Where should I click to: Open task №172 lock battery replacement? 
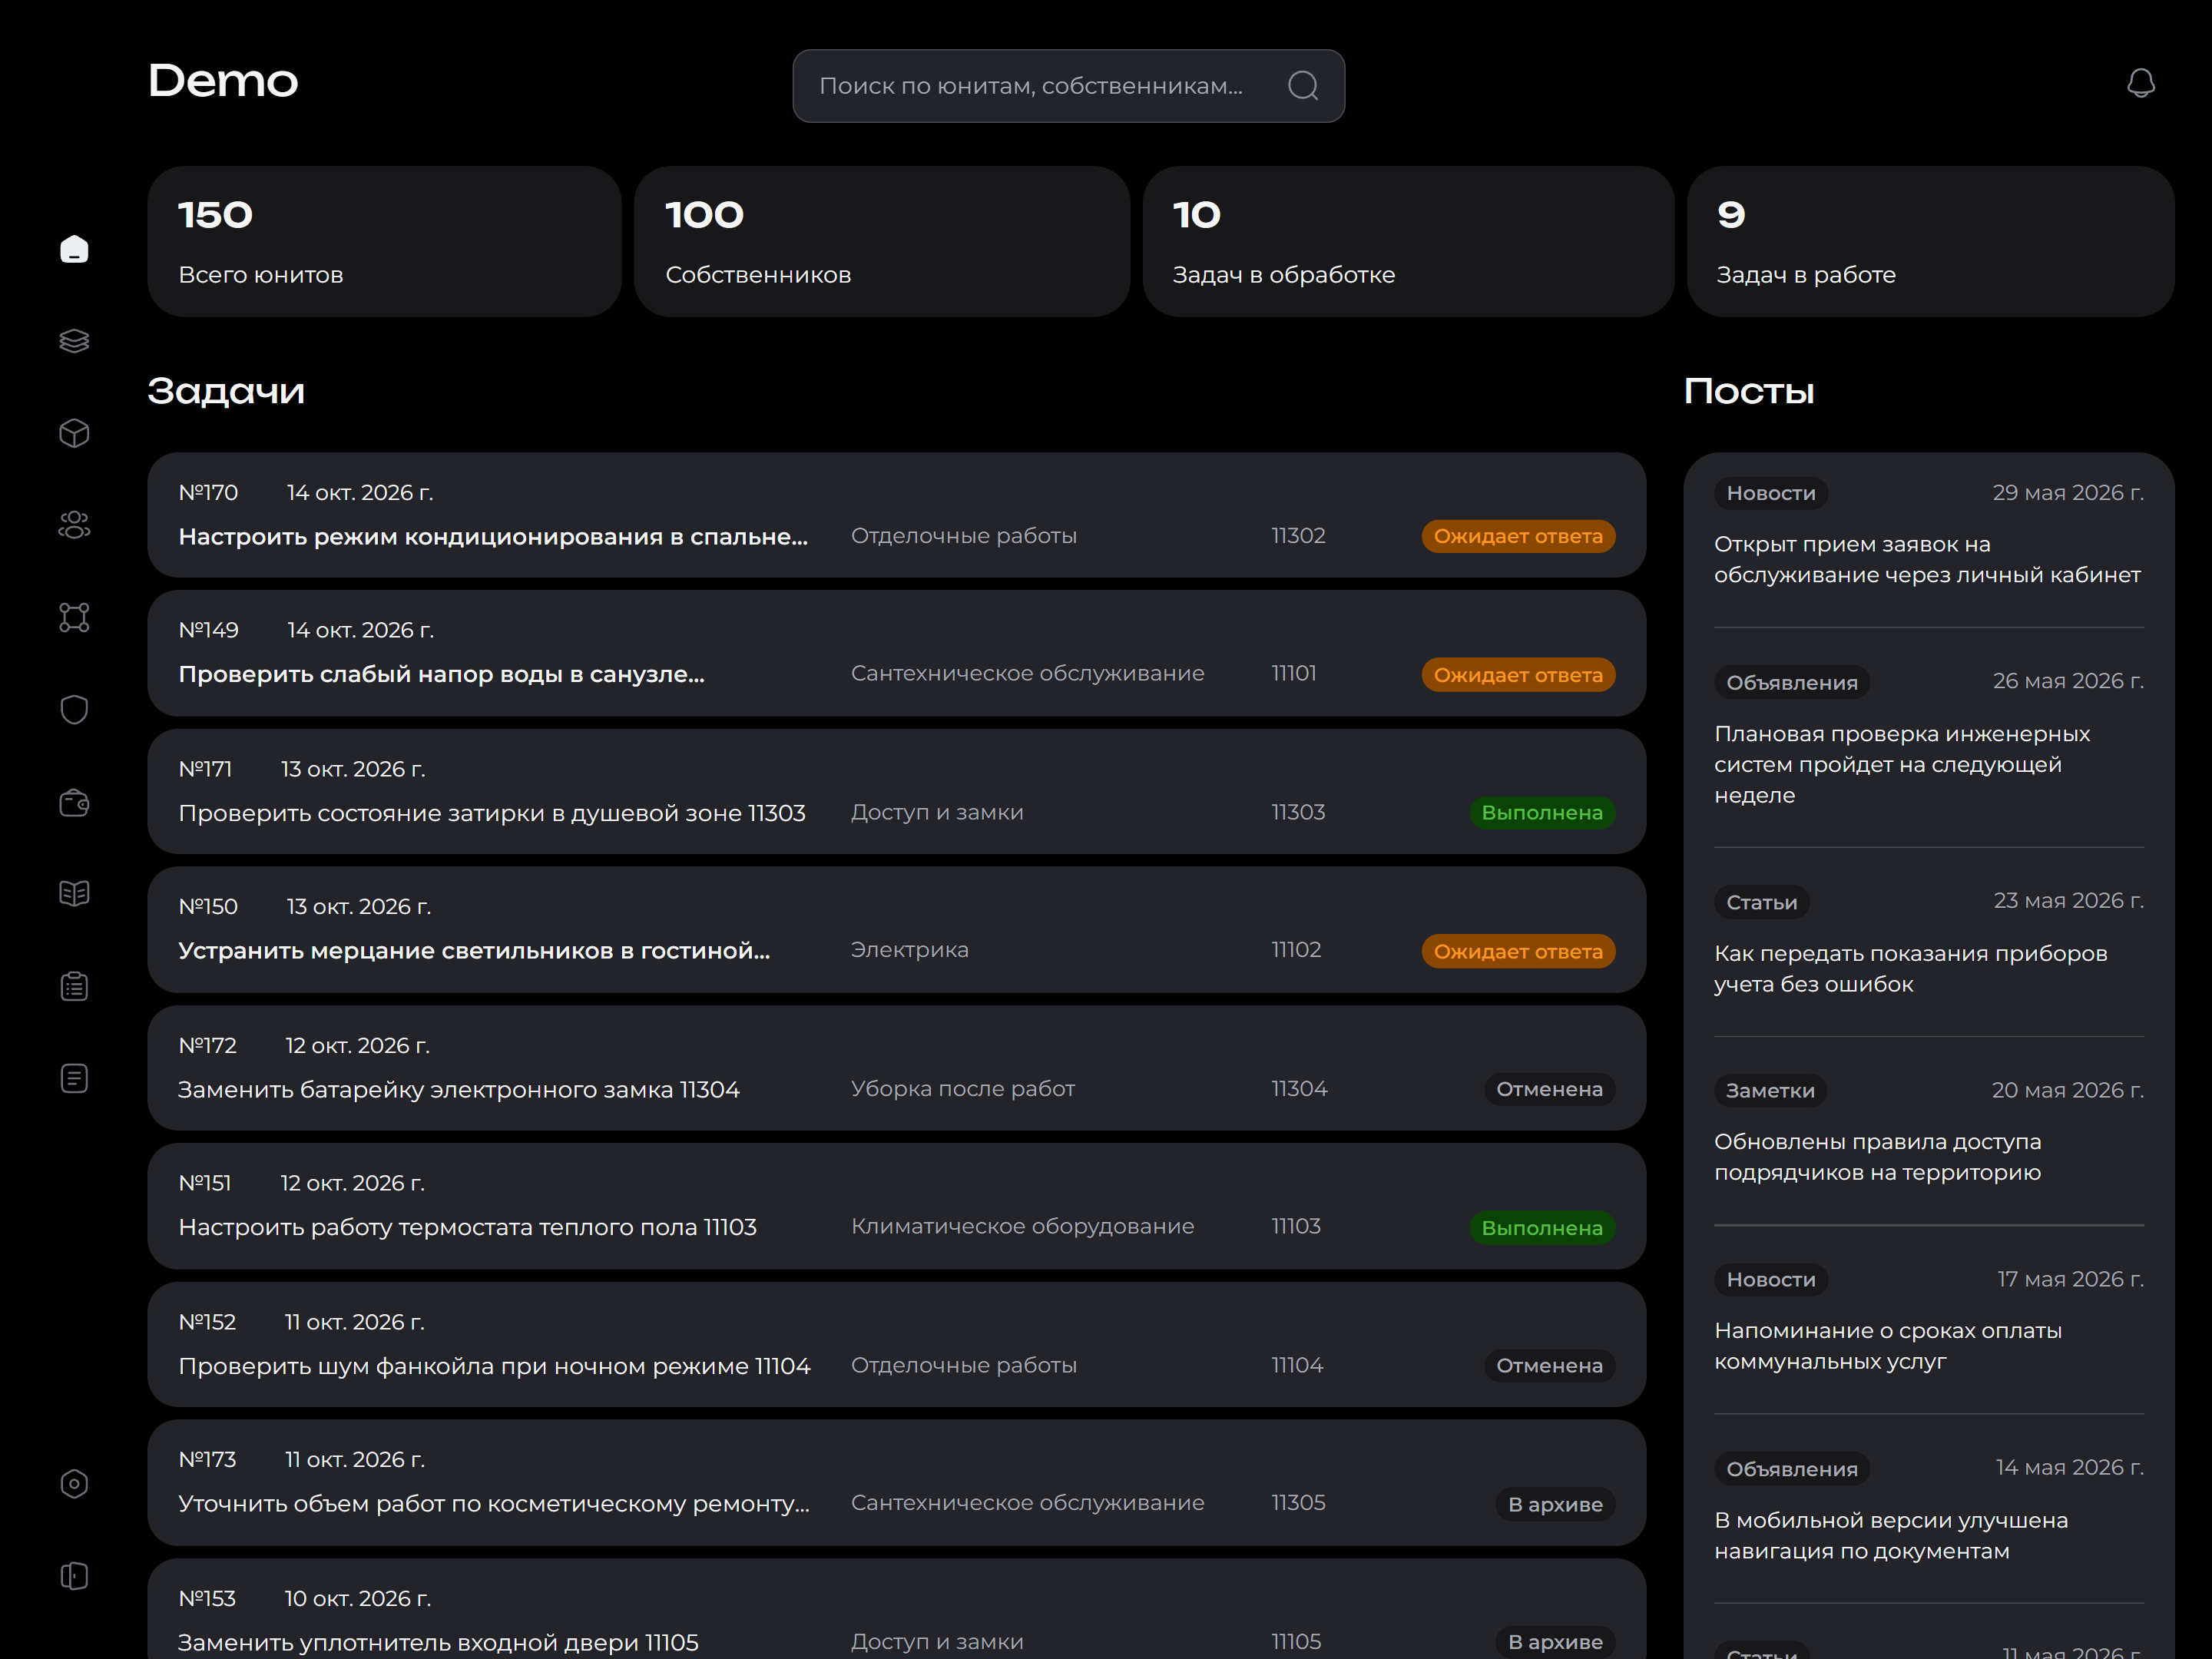tap(896, 1068)
